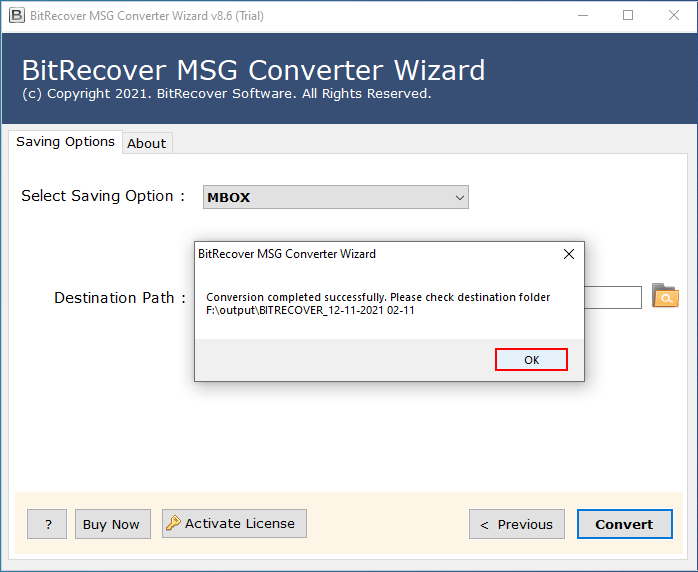Image resolution: width=698 pixels, height=572 pixels.
Task: Minimize the MSG Converter Wizard window
Action: click(x=583, y=16)
